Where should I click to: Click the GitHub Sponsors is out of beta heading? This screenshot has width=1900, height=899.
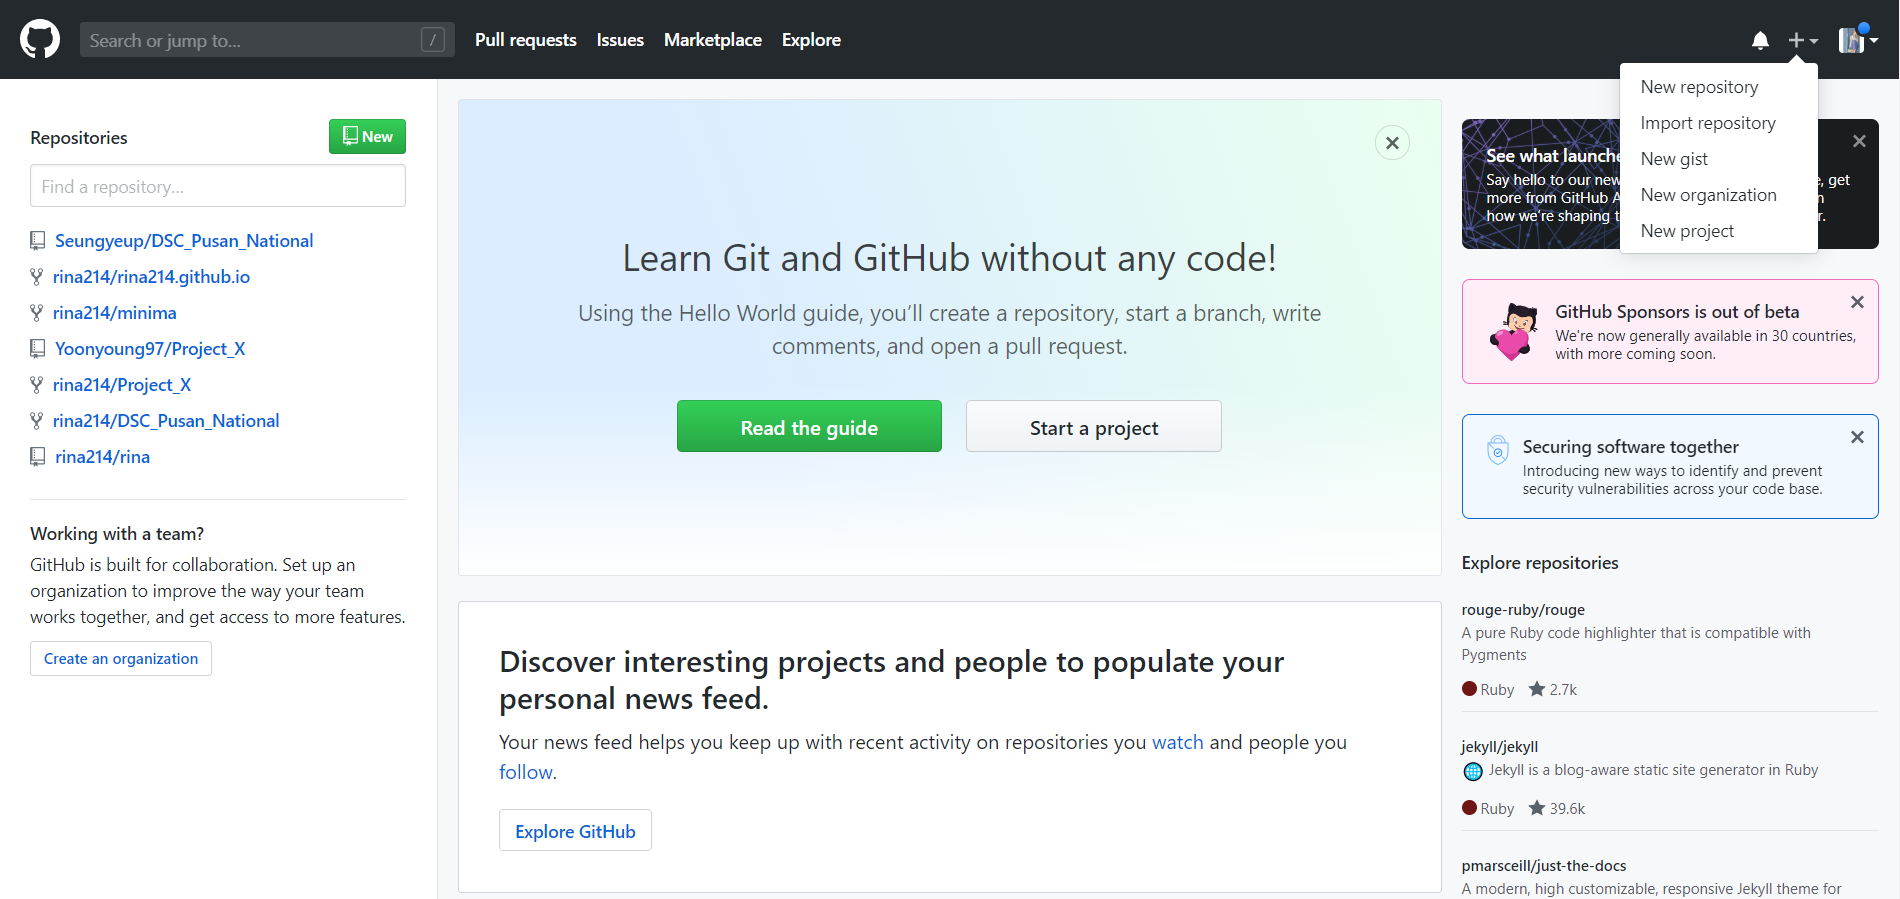[x=1677, y=312]
